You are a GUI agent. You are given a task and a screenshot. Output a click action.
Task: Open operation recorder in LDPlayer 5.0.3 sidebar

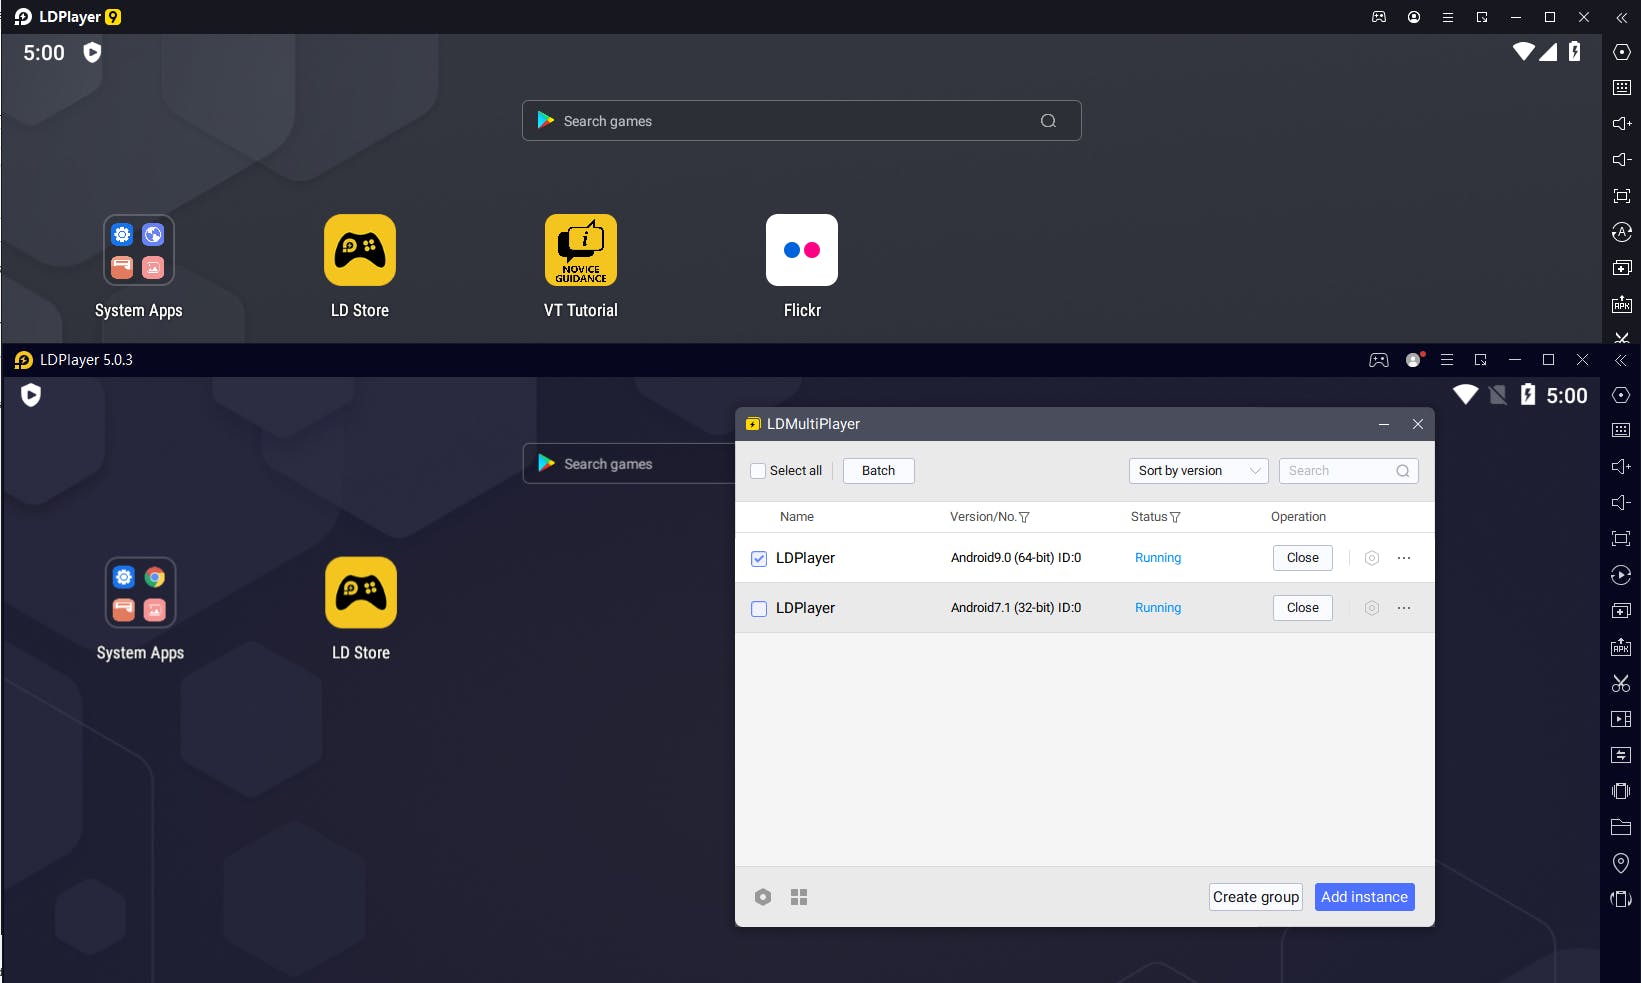click(1621, 575)
